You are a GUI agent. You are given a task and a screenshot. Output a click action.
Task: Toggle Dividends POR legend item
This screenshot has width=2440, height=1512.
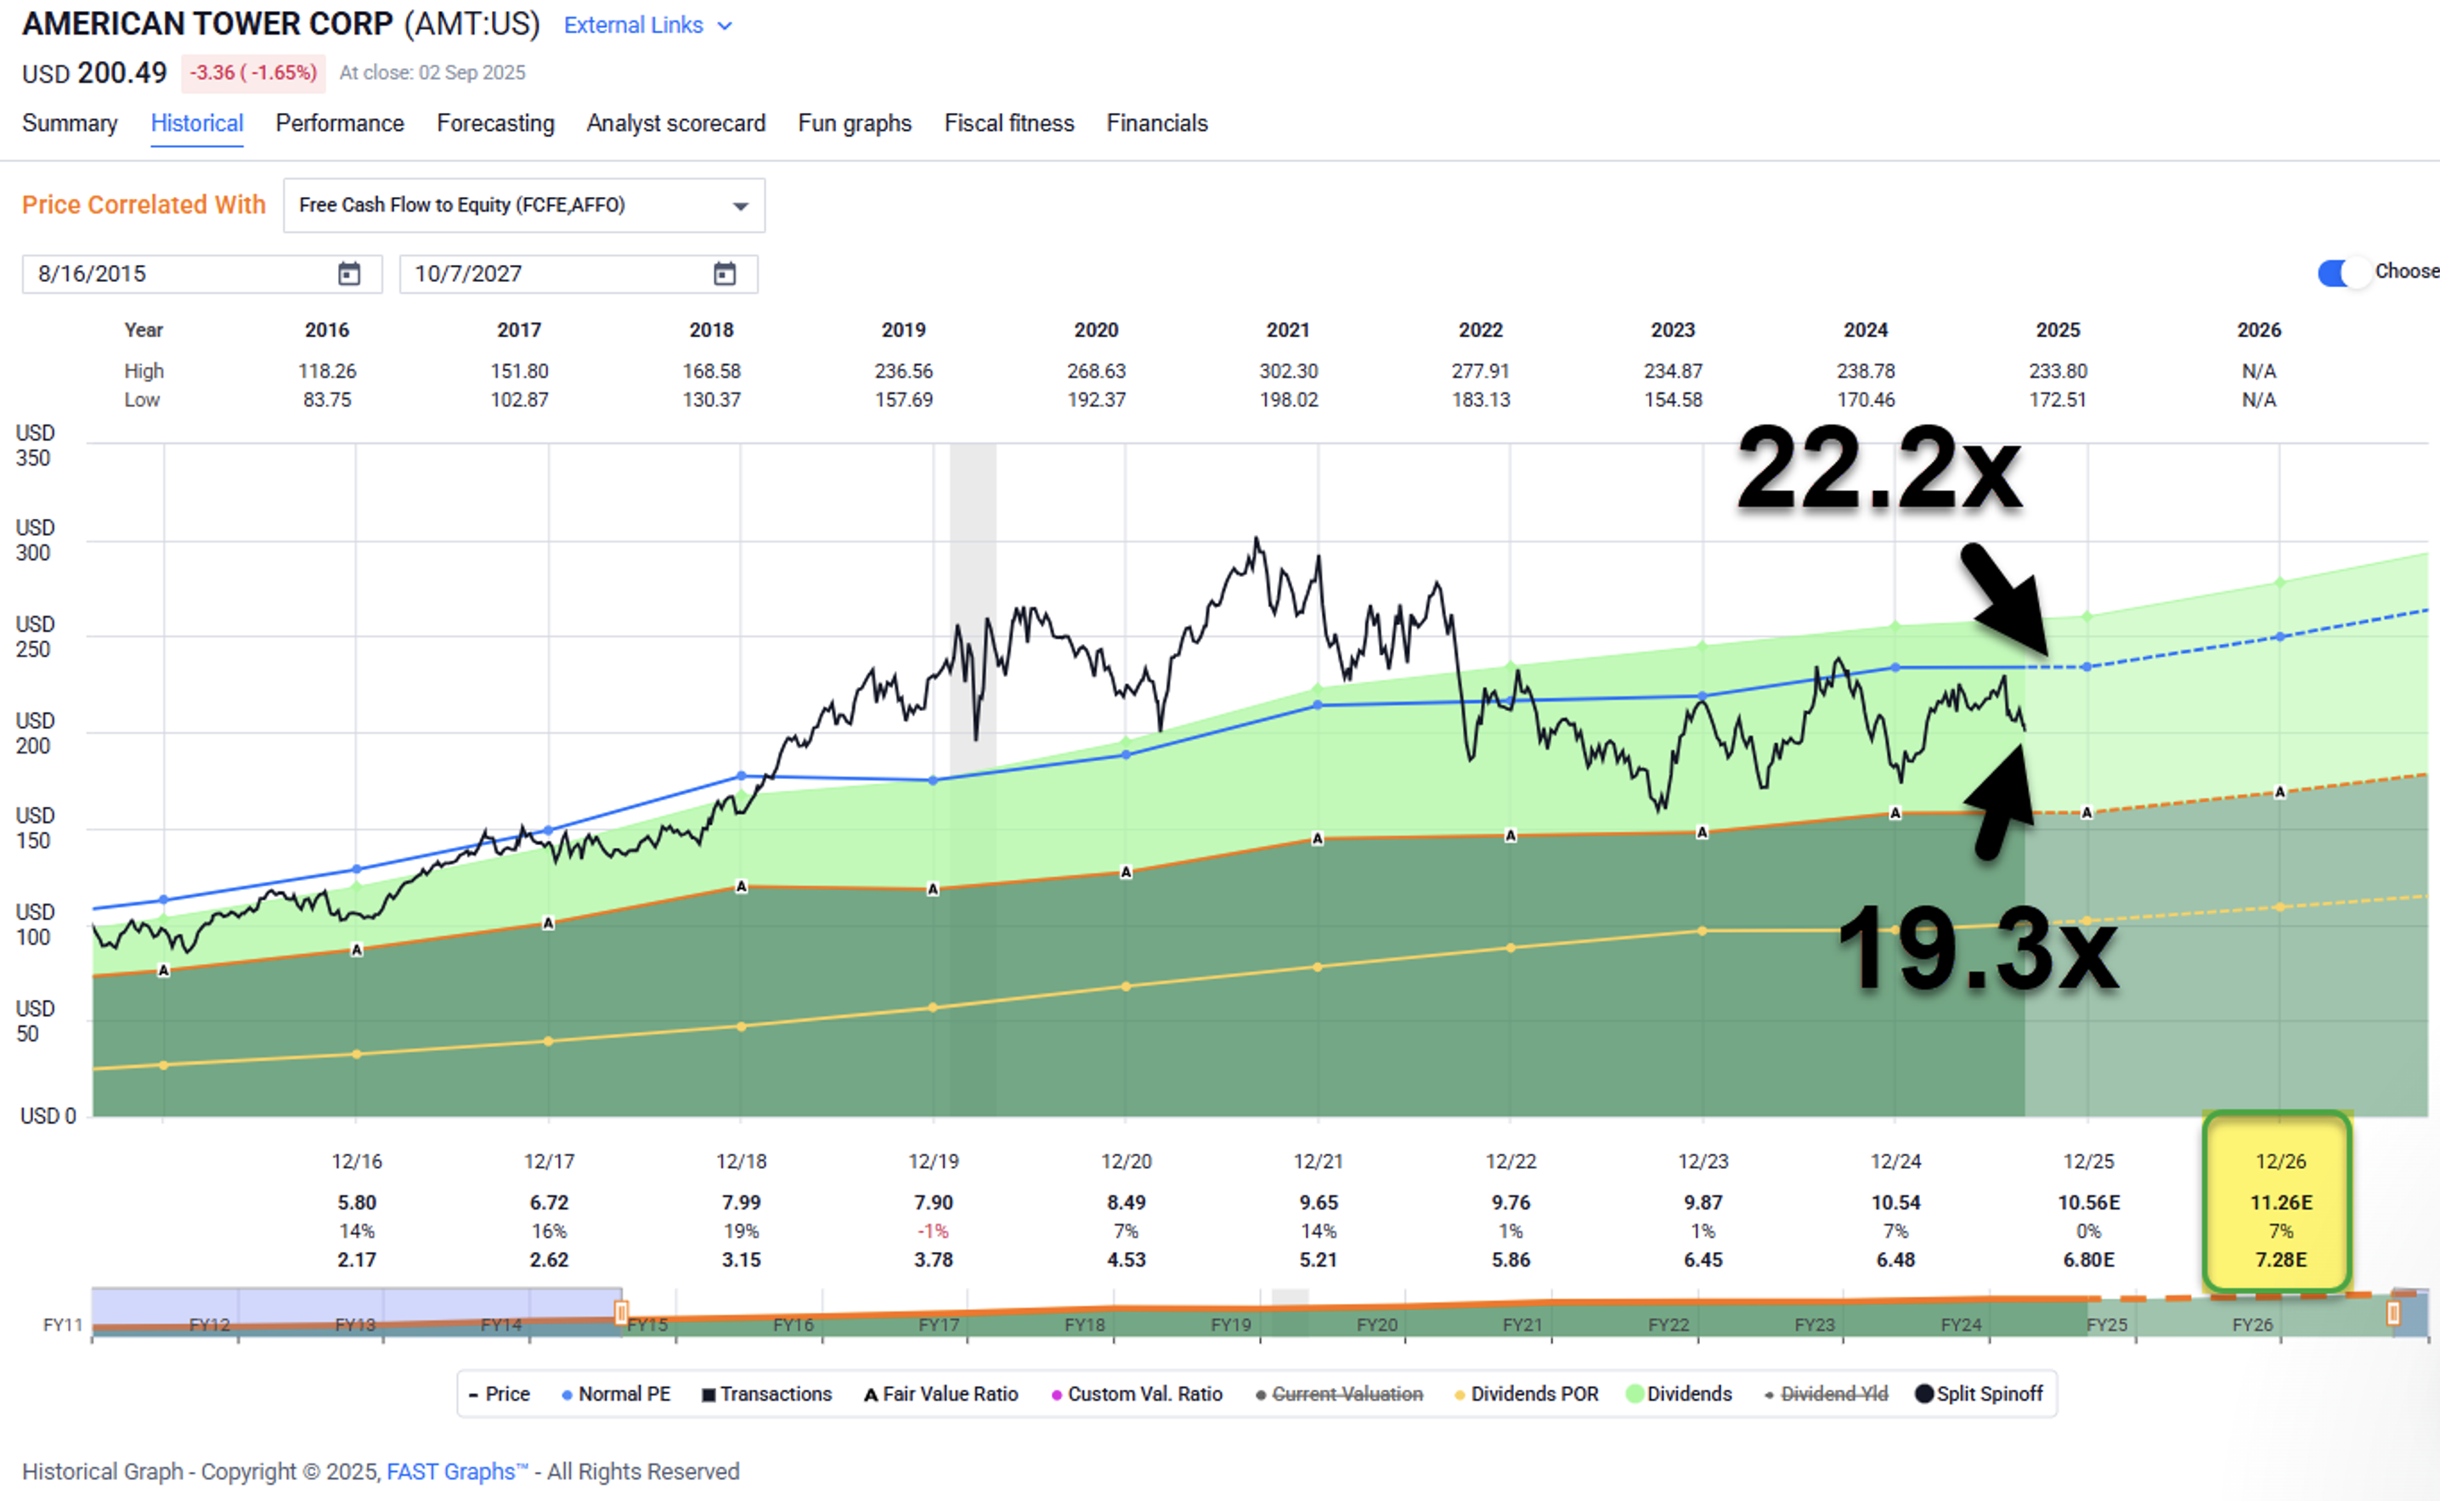pos(1526,1394)
